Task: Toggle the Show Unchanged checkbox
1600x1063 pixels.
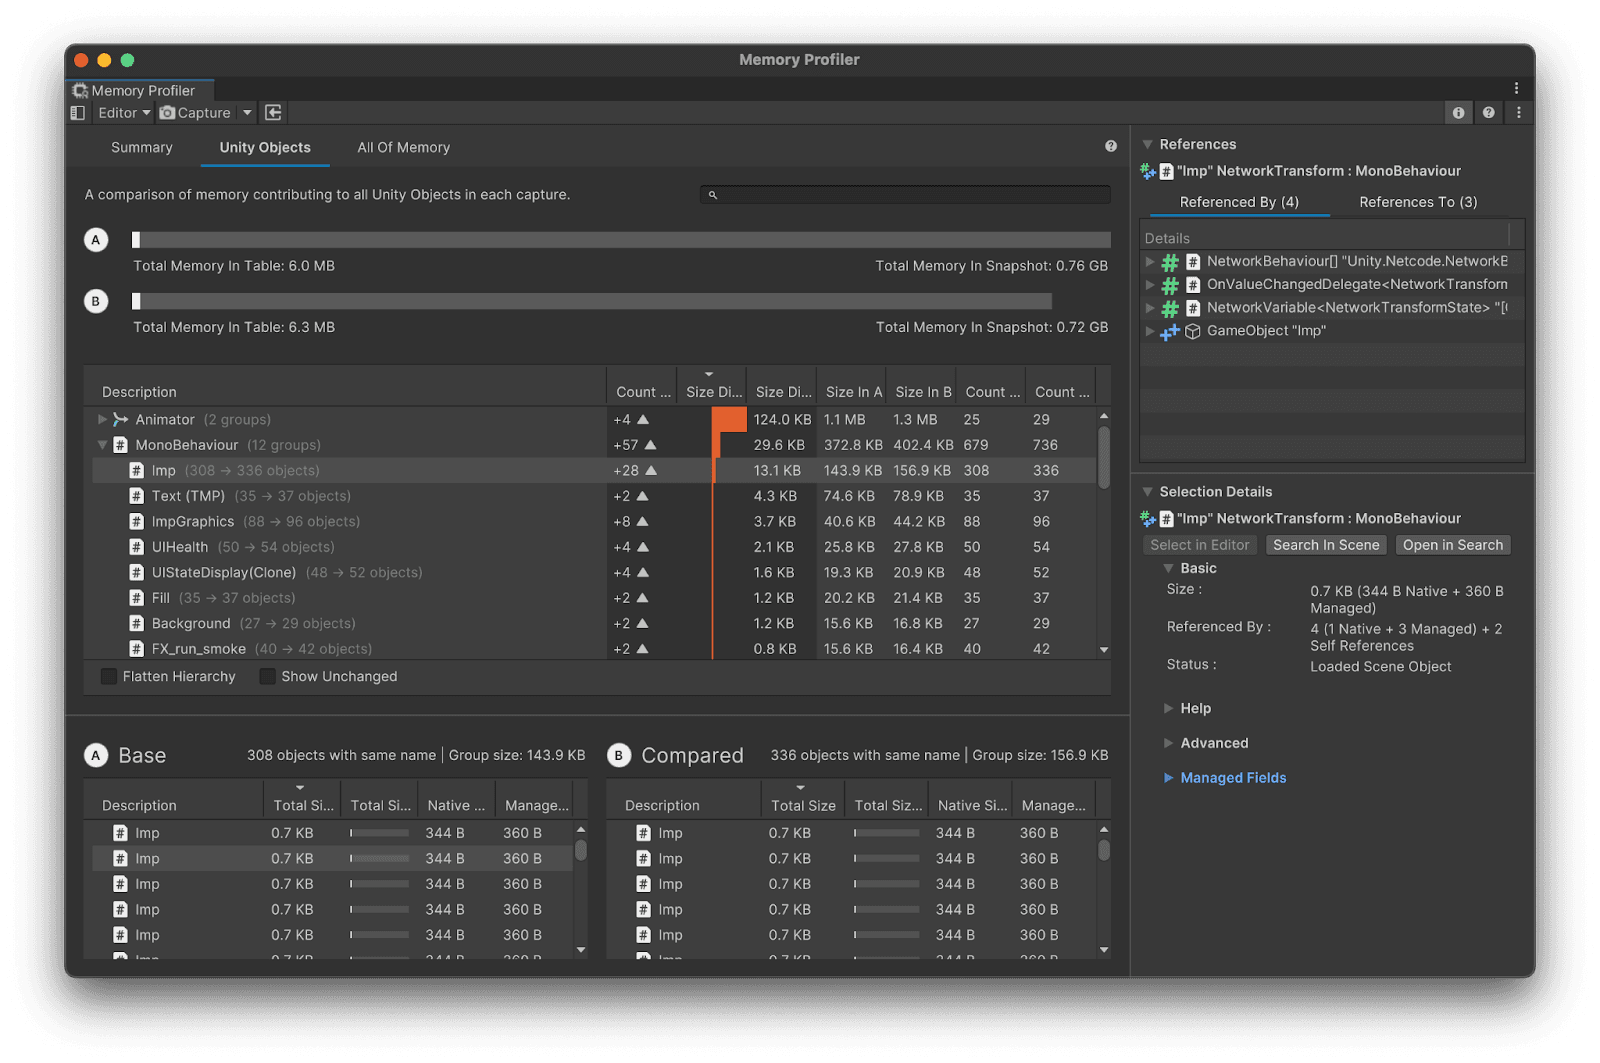Action: click(267, 676)
